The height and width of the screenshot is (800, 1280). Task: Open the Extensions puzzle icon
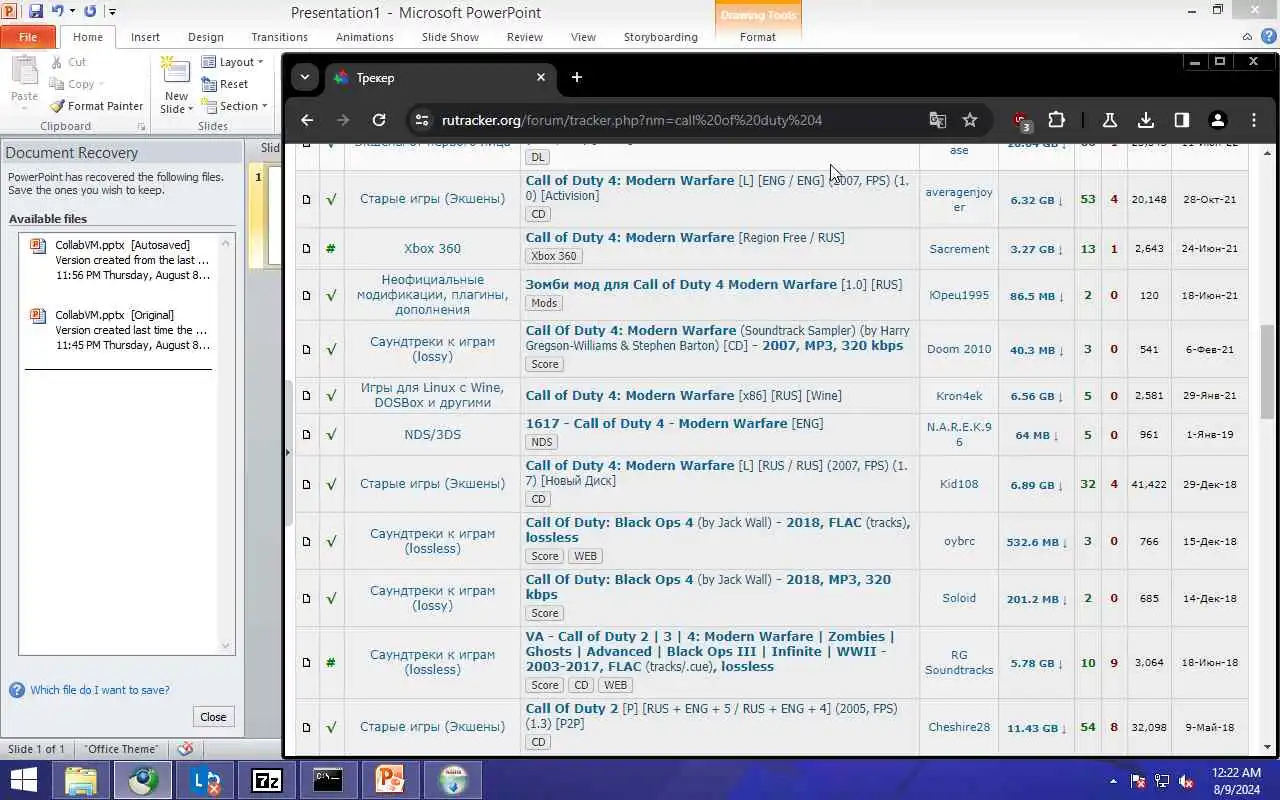click(x=1056, y=120)
